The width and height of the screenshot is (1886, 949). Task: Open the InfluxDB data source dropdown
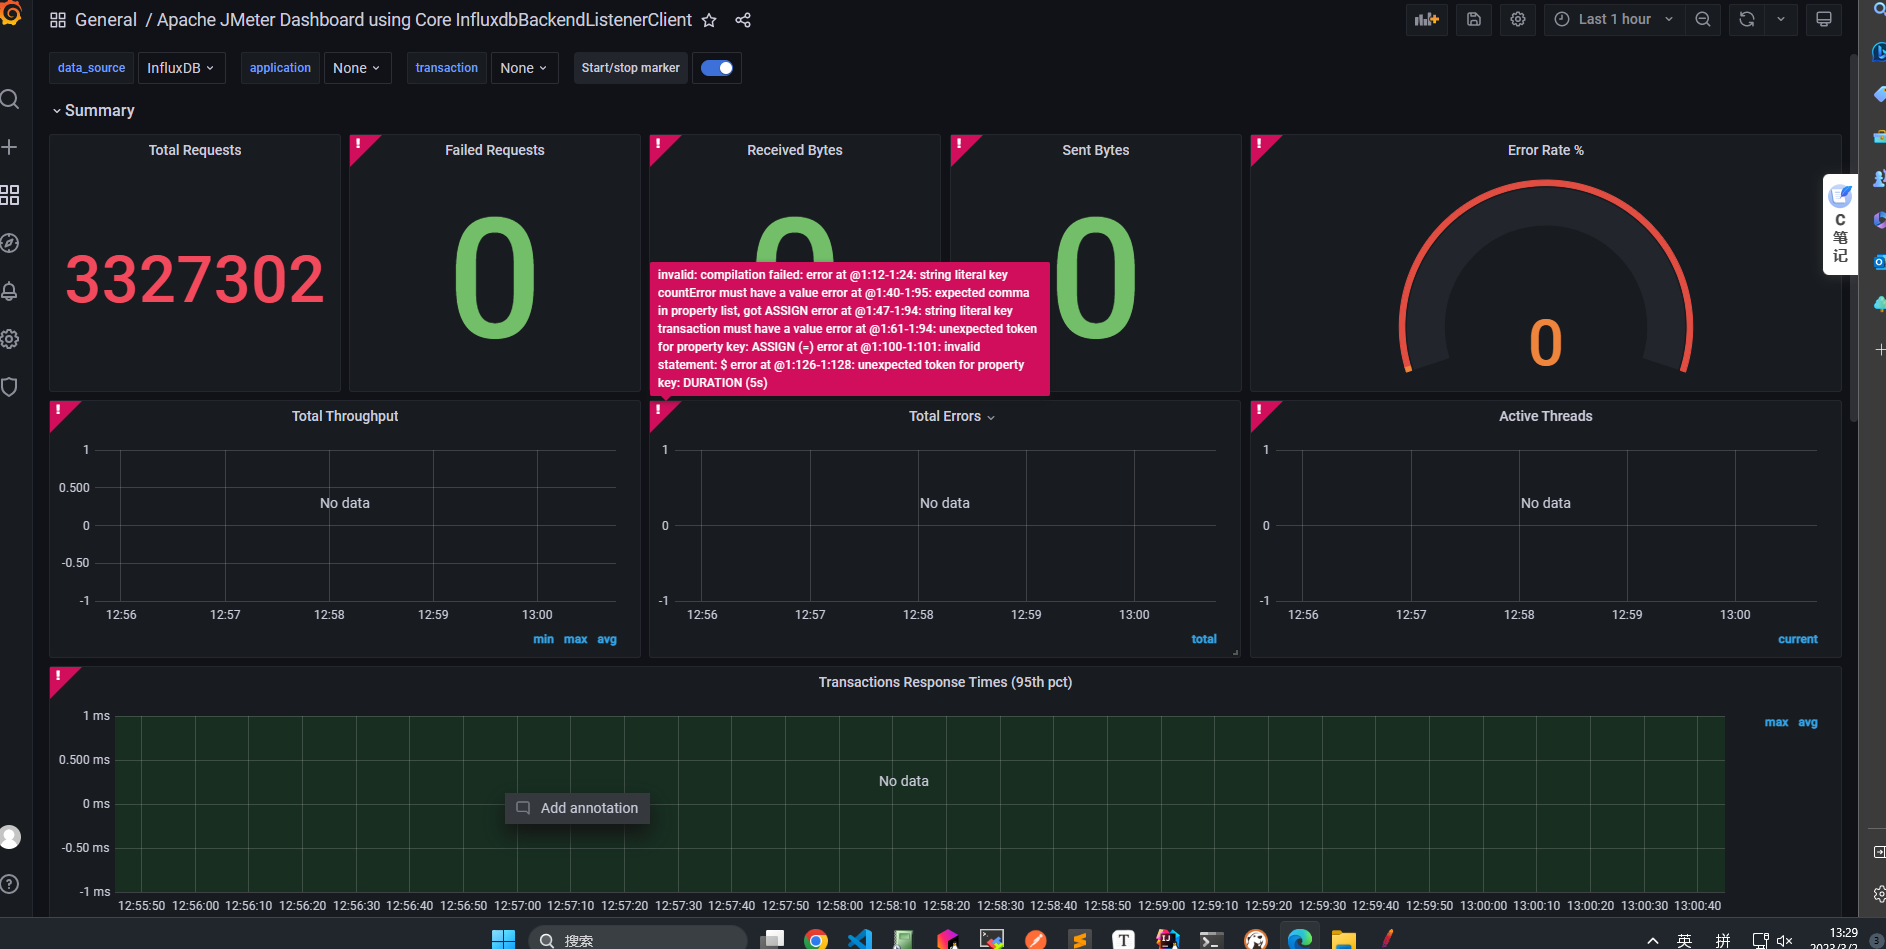coord(181,68)
